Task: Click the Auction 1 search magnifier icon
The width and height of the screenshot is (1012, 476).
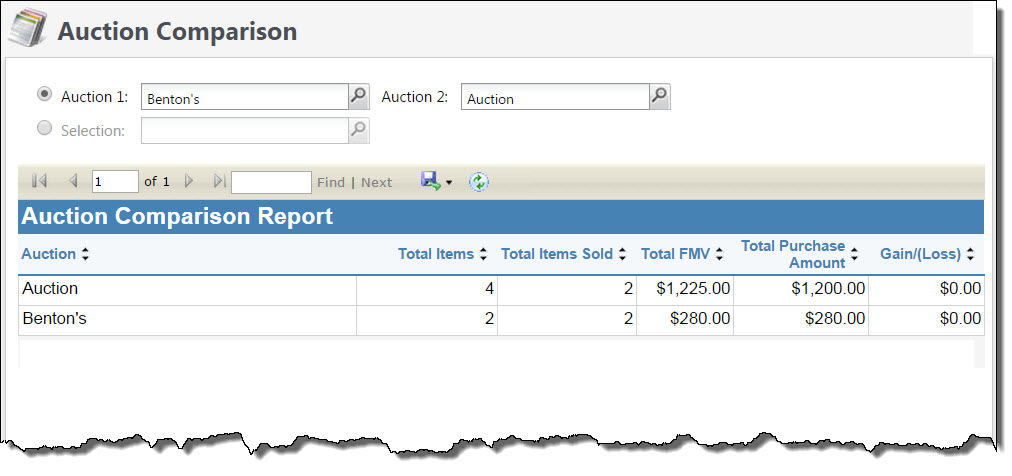Action: point(358,96)
